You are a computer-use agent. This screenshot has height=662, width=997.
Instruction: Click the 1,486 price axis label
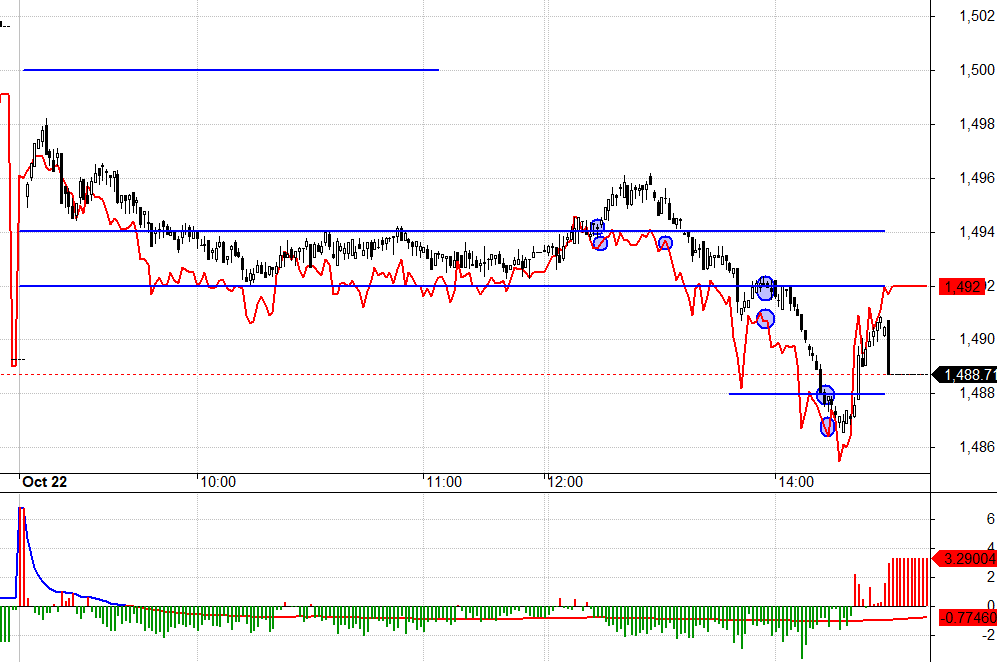coord(976,447)
